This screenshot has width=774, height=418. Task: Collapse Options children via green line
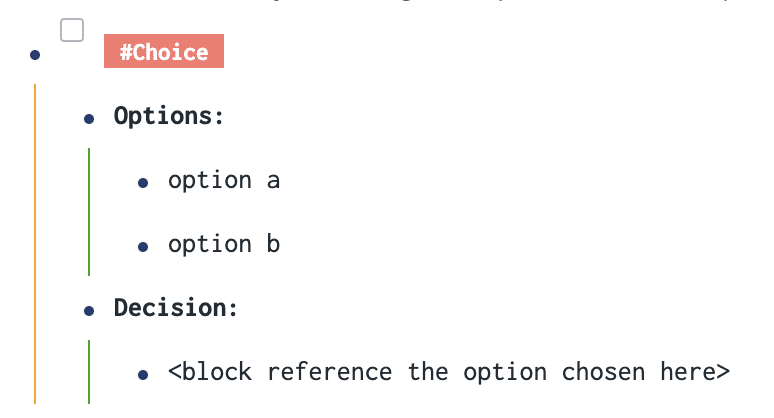(x=89, y=212)
